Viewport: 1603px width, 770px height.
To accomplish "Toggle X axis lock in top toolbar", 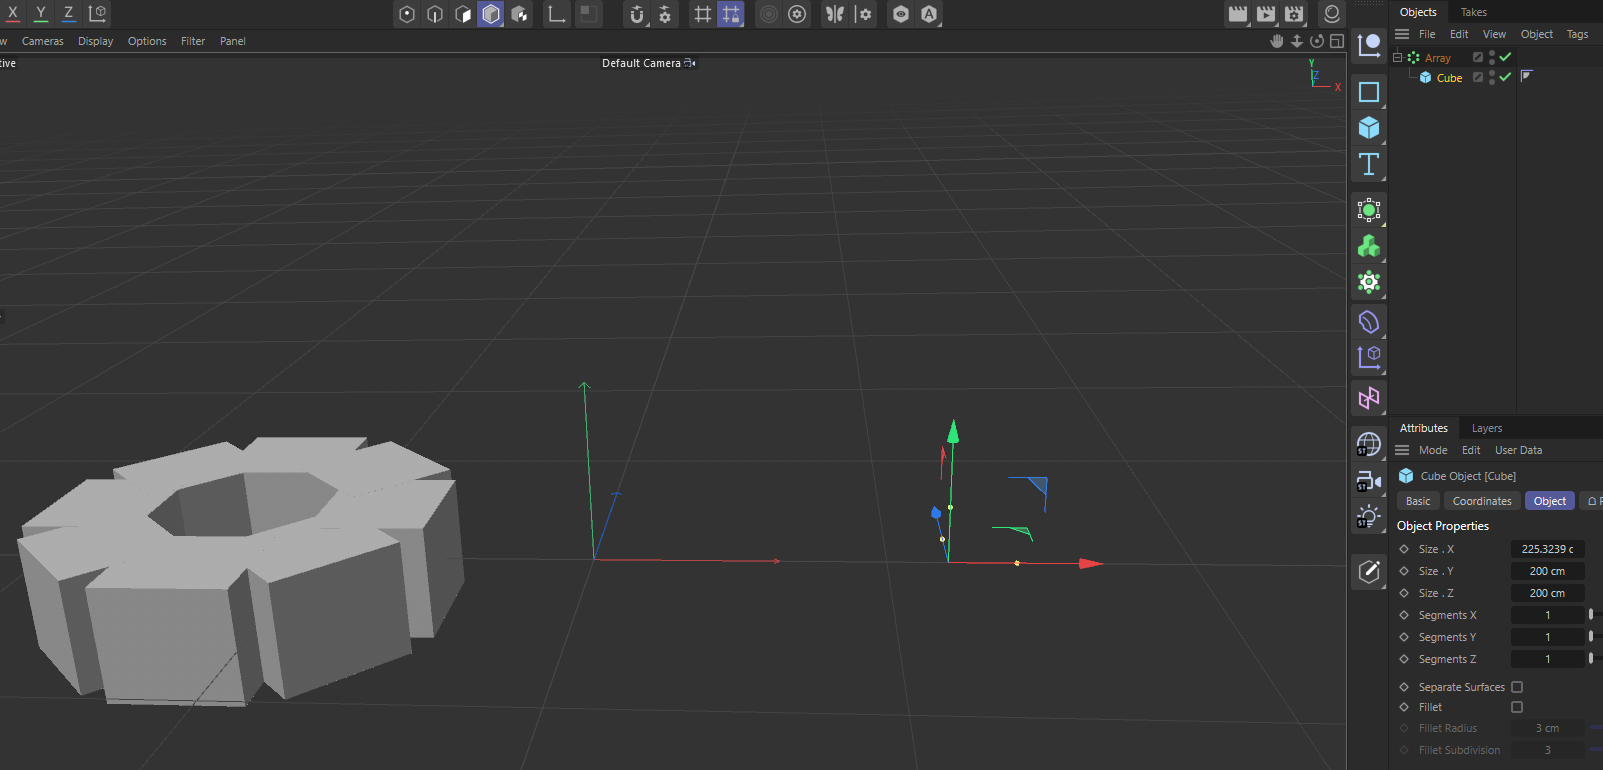I will [13, 13].
